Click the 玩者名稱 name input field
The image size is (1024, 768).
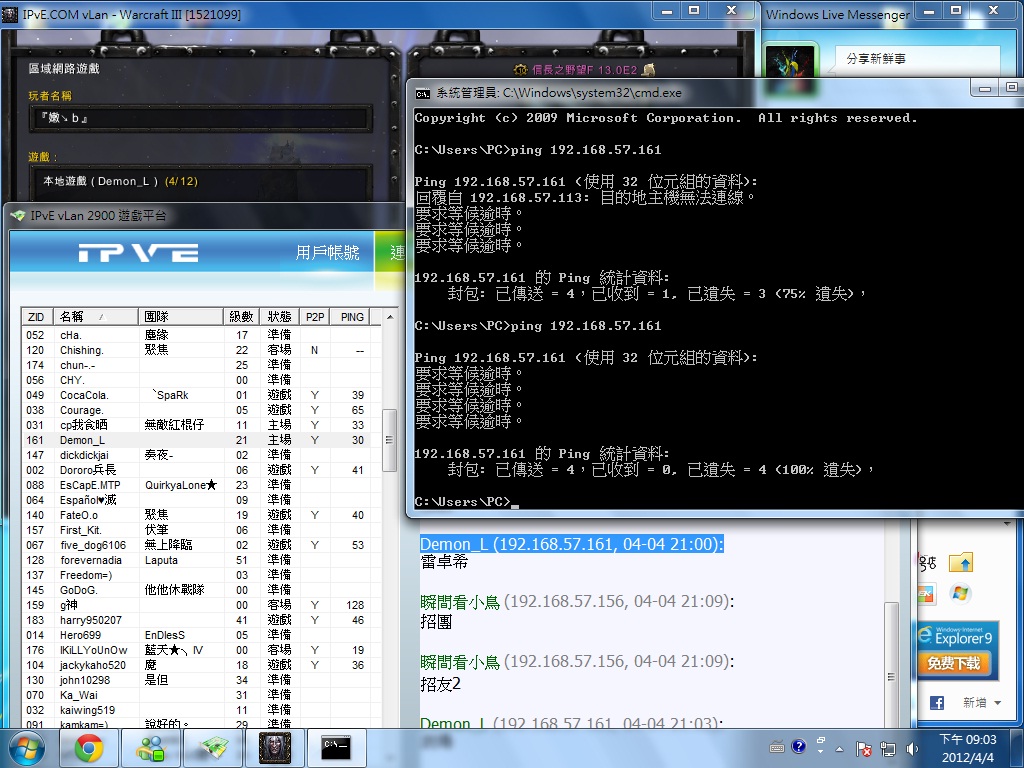click(x=200, y=118)
